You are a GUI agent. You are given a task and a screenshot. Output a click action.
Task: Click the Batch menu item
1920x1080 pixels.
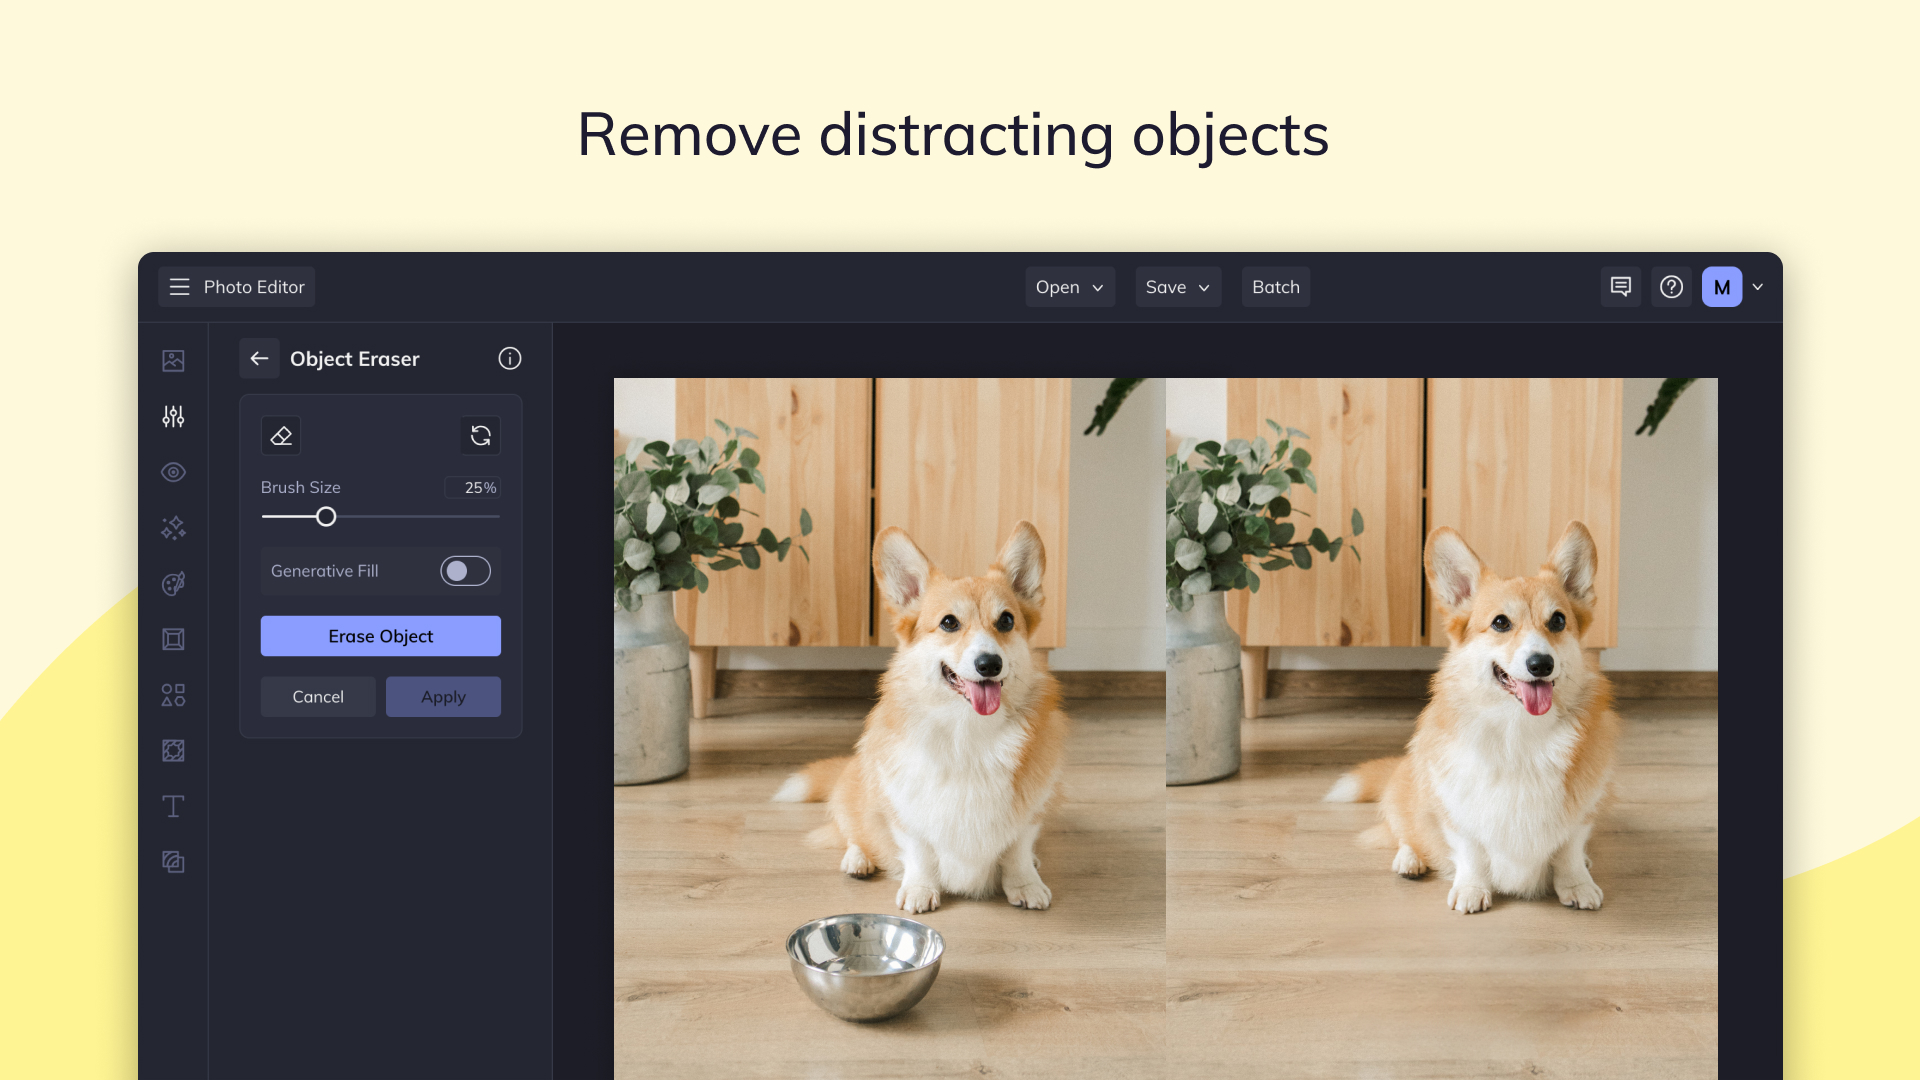click(x=1276, y=287)
